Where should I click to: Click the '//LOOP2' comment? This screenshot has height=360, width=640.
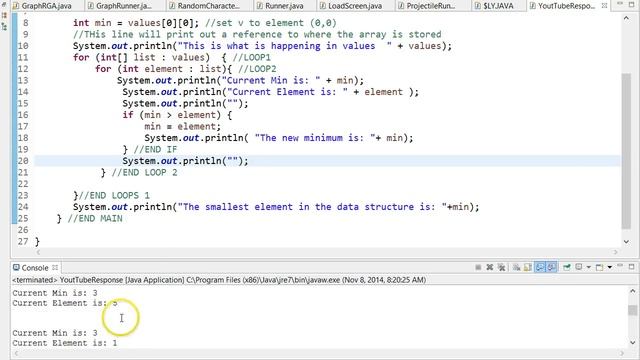coord(257,69)
